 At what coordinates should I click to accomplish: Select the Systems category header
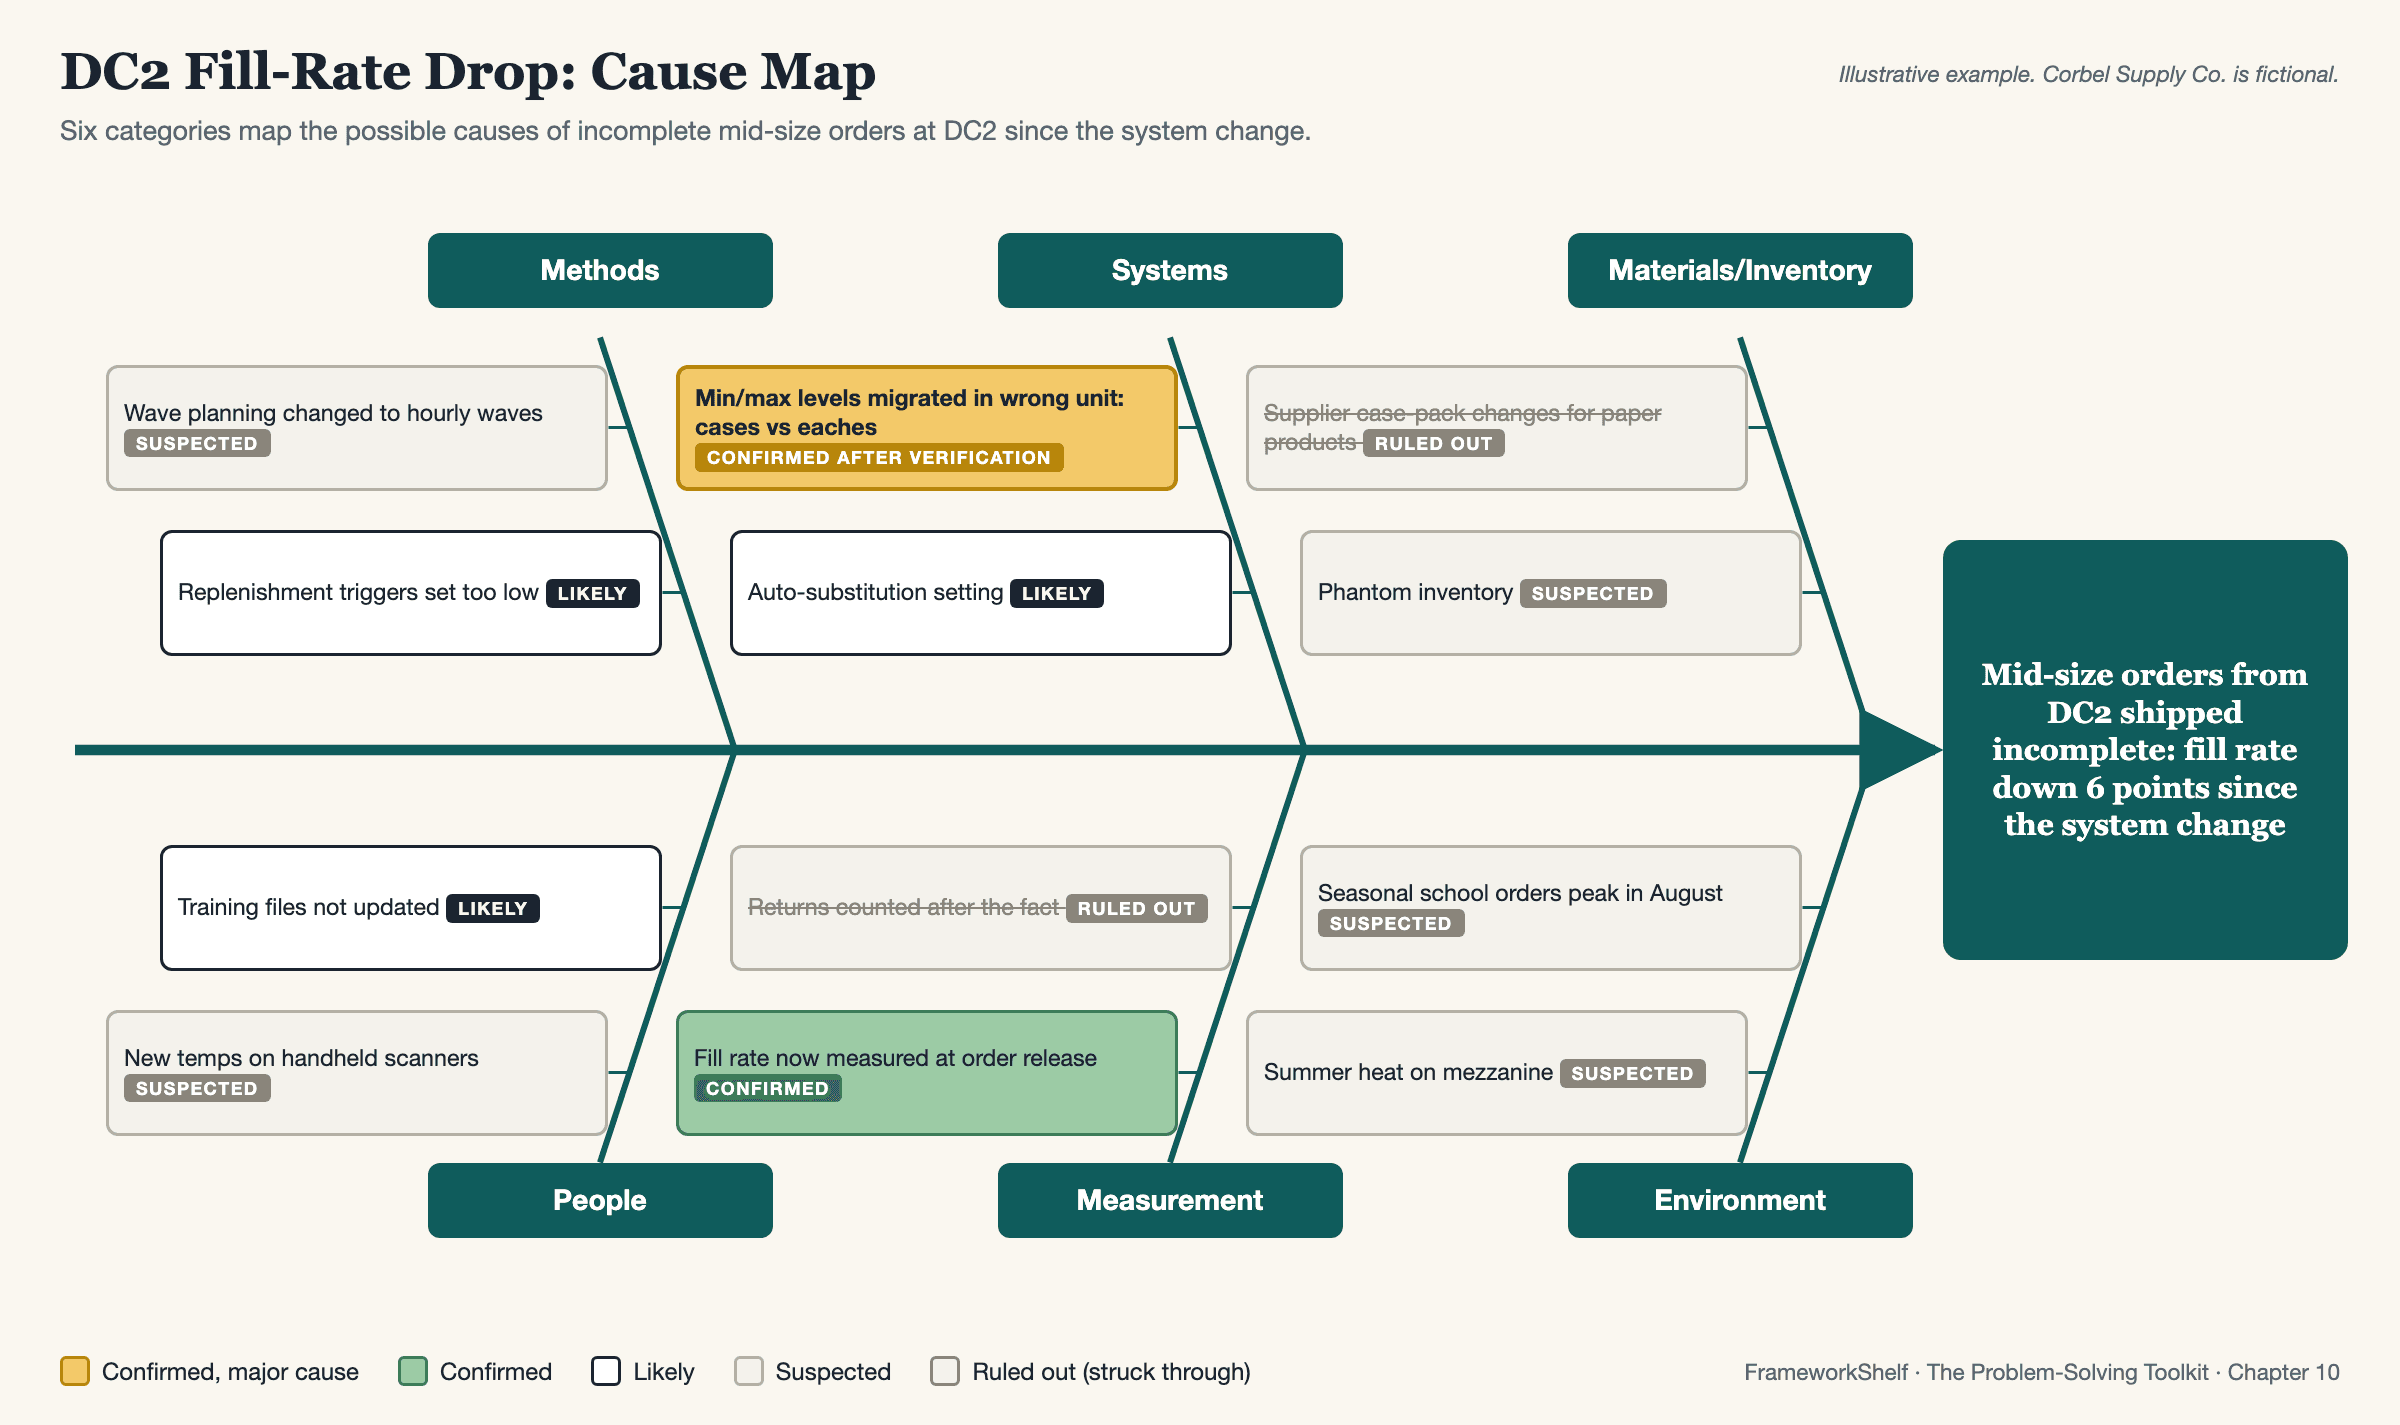(x=1170, y=270)
